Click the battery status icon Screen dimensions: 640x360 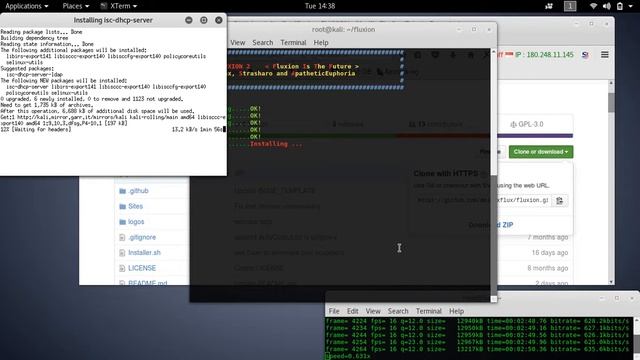pos(620,6)
